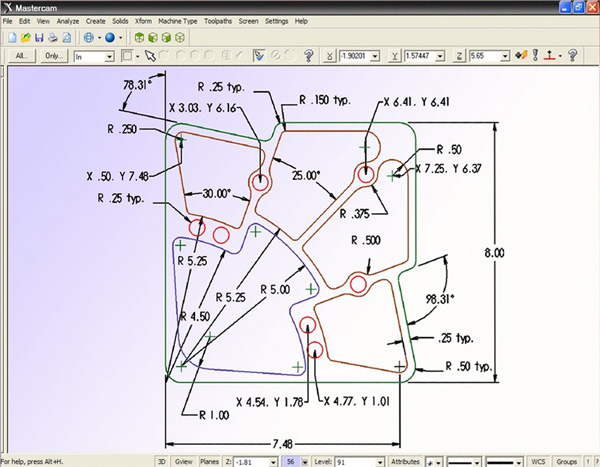The height and width of the screenshot is (467, 600).
Task: Click the 'Only...' selection button
Action: (54, 56)
